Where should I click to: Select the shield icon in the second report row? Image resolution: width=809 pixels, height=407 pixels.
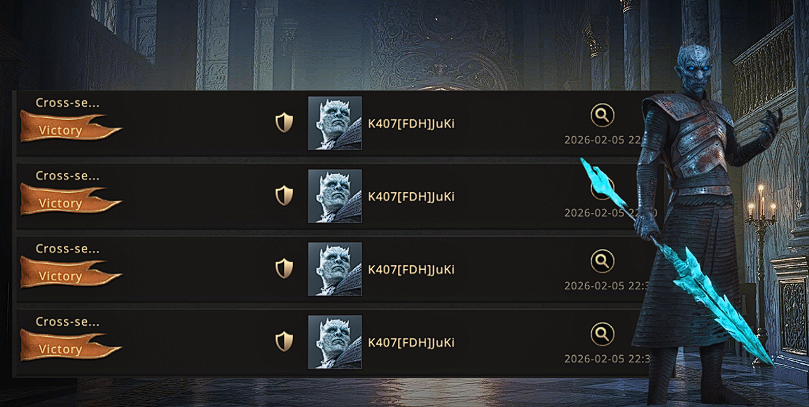[x=284, y=196]
